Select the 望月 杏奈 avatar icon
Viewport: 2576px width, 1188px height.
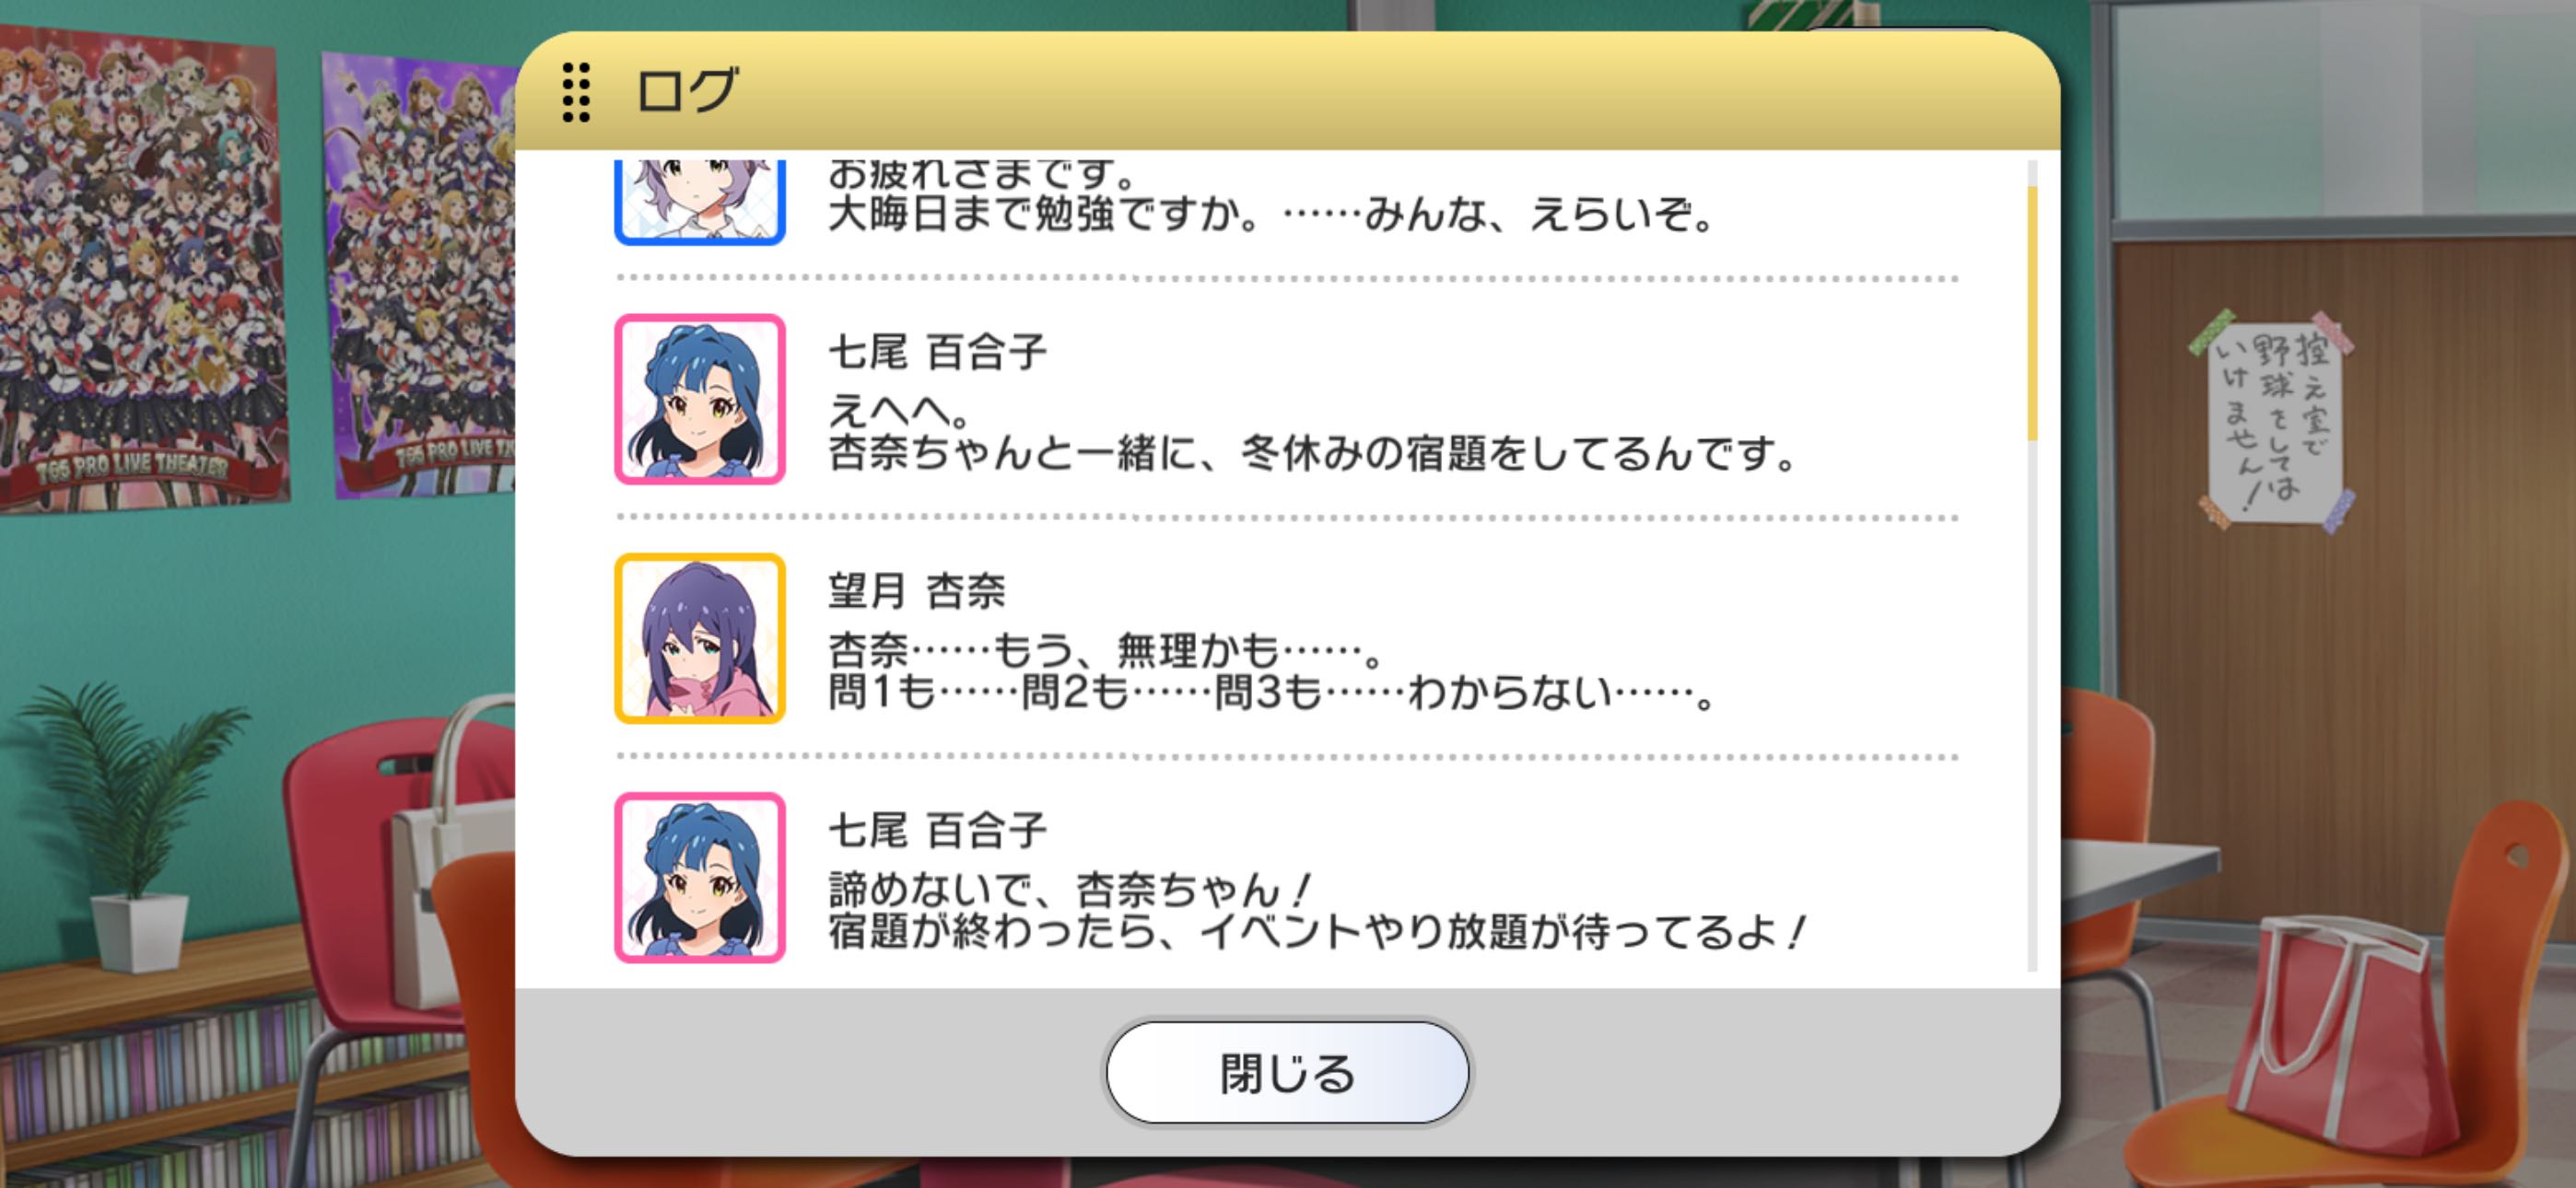[700, 638]
